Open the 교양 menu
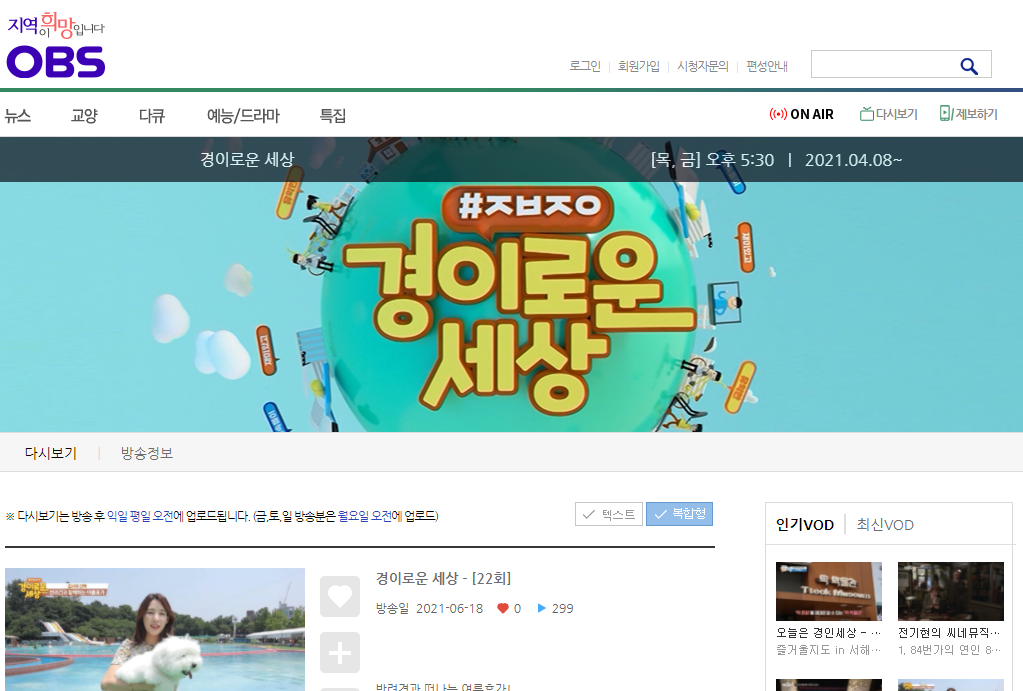 point(84,115)
